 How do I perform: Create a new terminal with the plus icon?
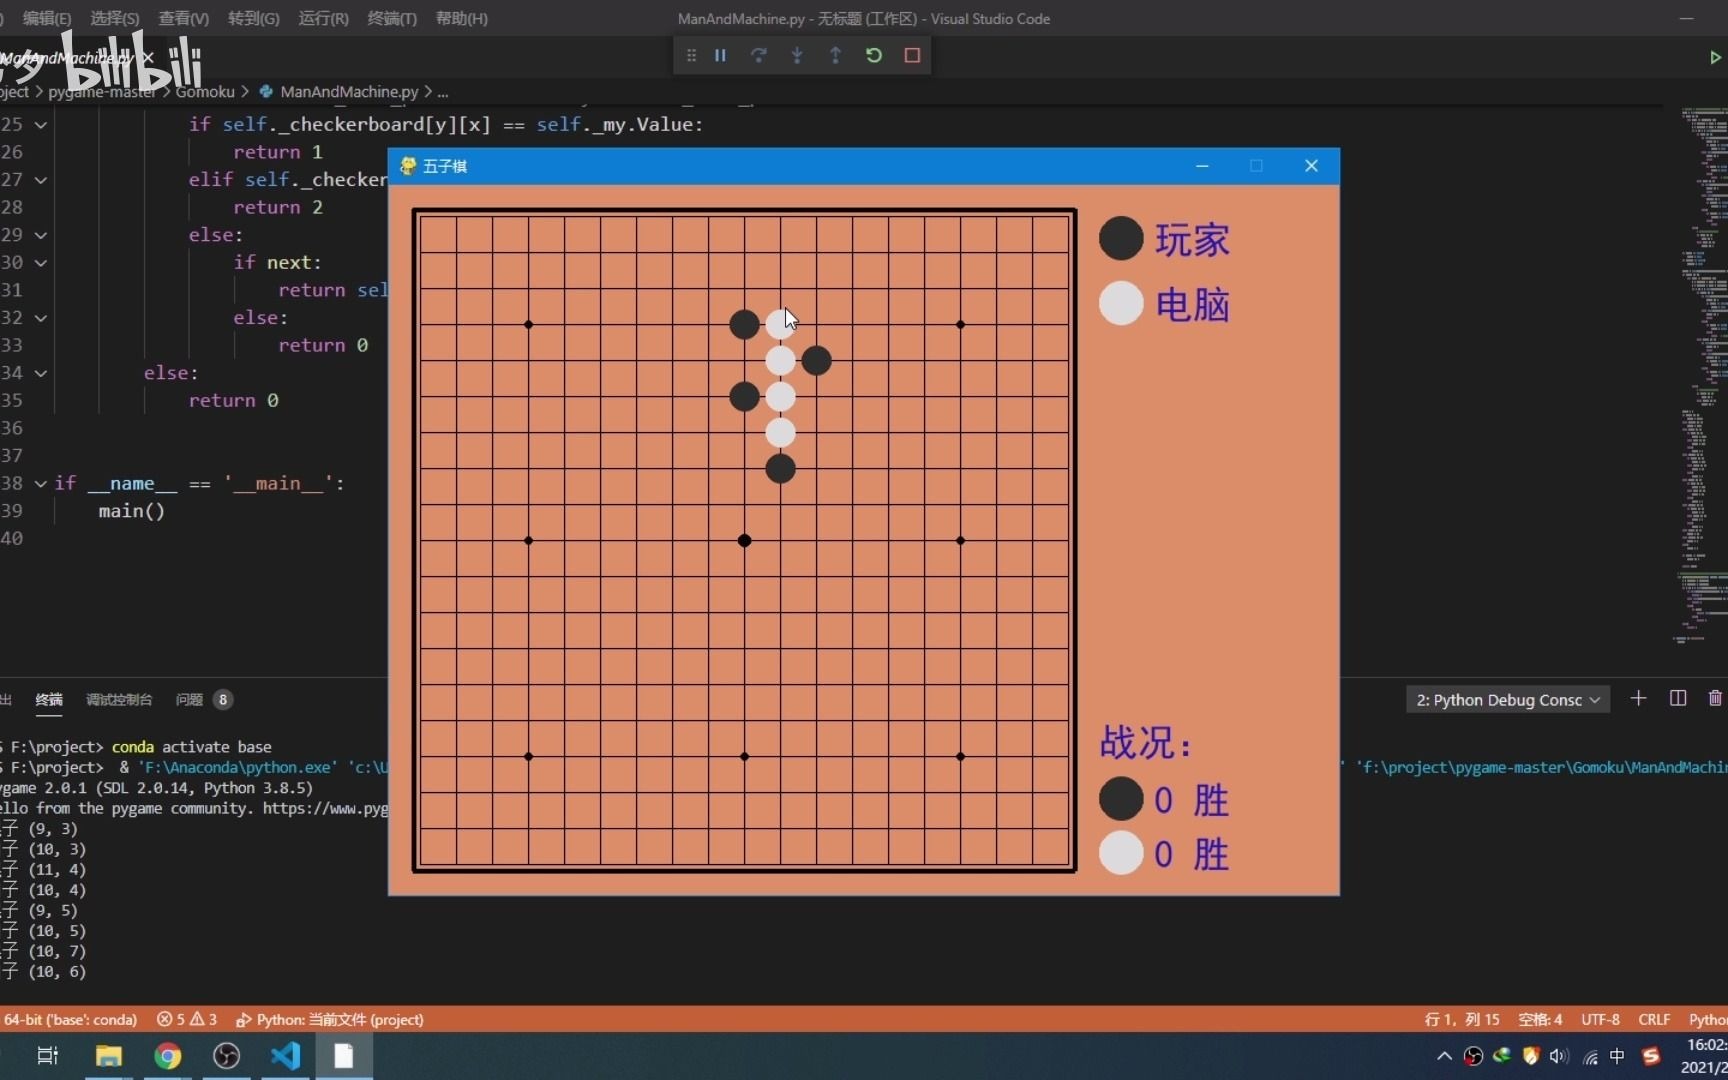pyautogui.click(x=1638, y=698)
